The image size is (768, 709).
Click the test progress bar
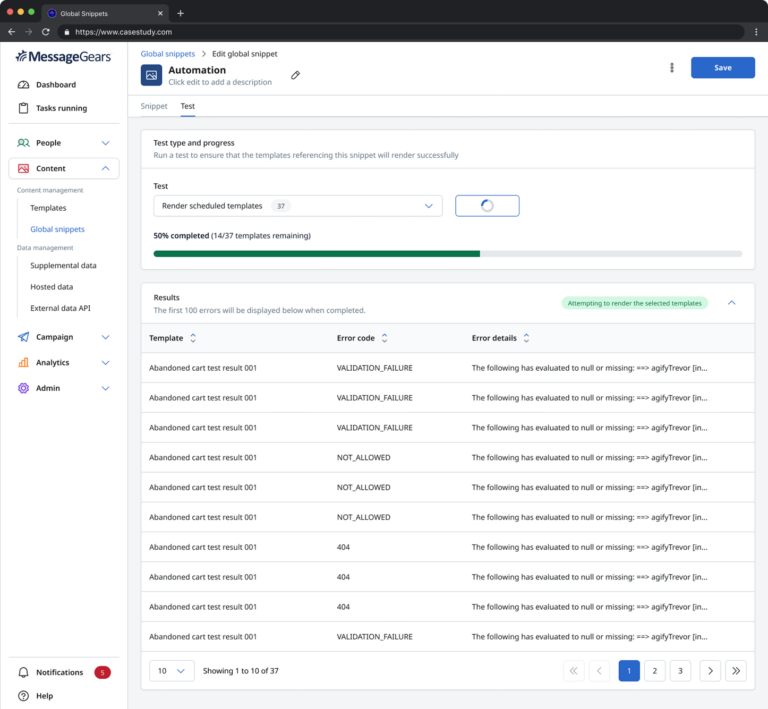point(447,254)
